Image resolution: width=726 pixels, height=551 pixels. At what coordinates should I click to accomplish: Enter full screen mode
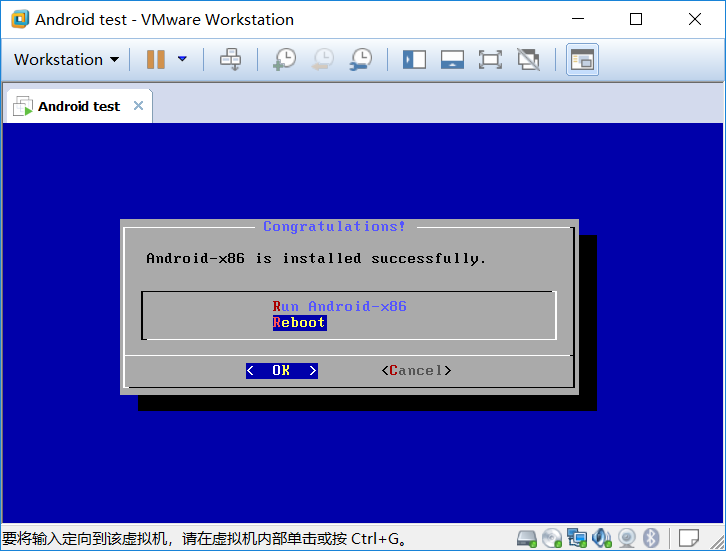click(490, 60)
